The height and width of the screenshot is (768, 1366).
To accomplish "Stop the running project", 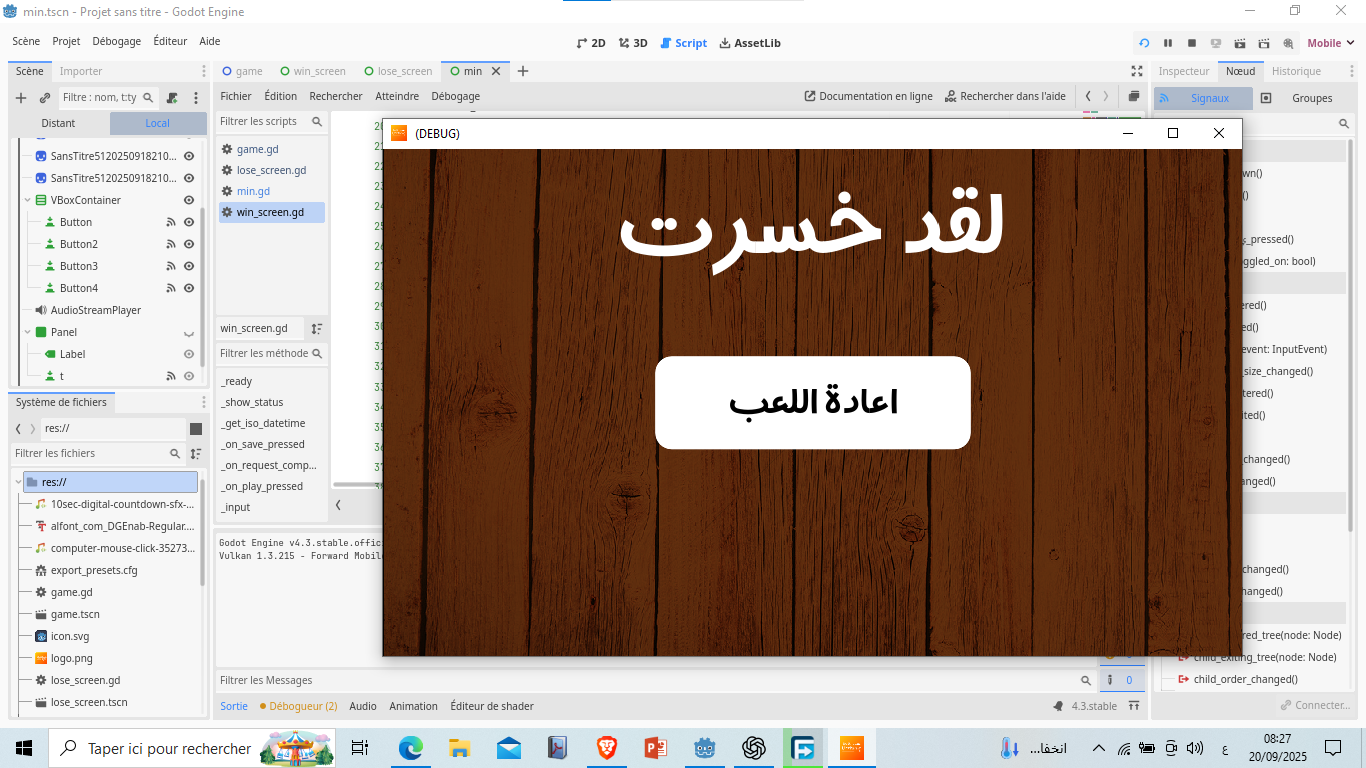I will tap(1192, 43).
